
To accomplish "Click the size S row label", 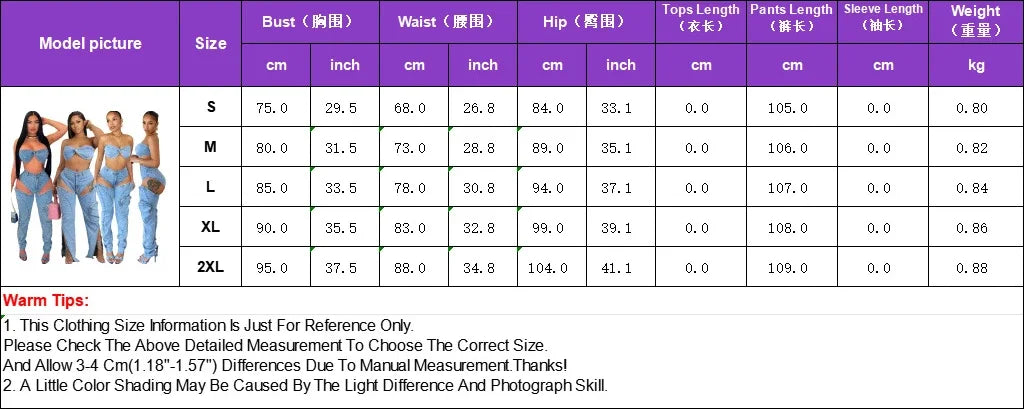I will pyautogui.click(x=210, y=107).
